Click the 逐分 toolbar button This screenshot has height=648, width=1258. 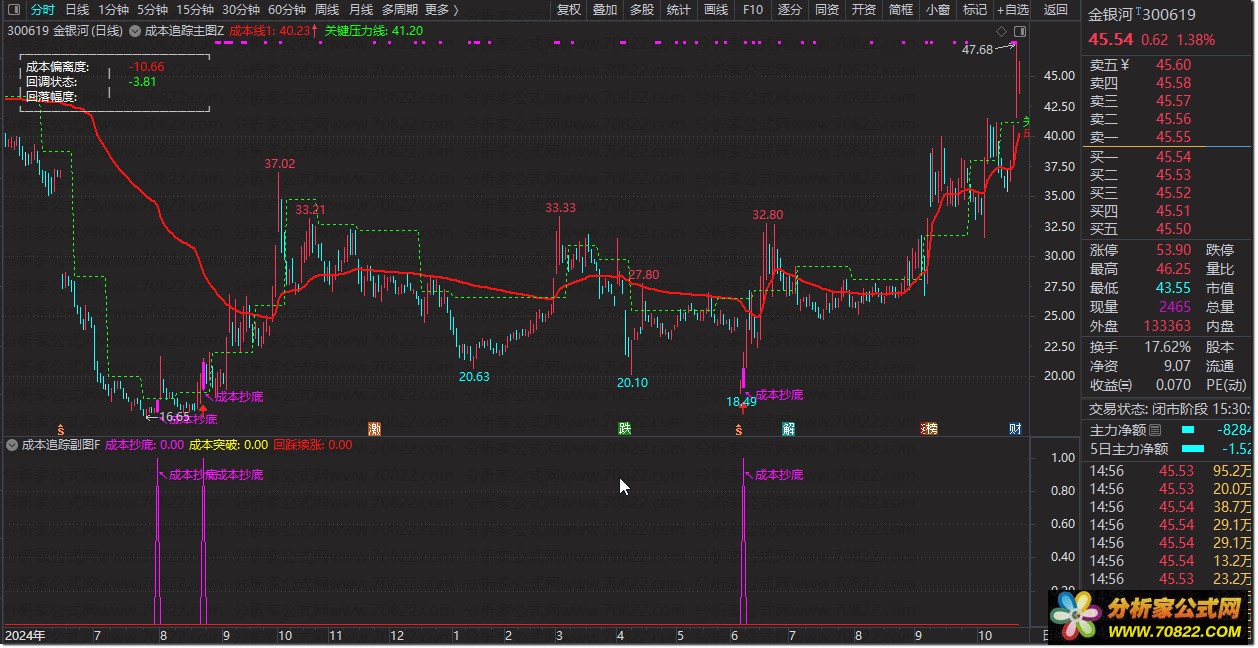tap(790, 10)
